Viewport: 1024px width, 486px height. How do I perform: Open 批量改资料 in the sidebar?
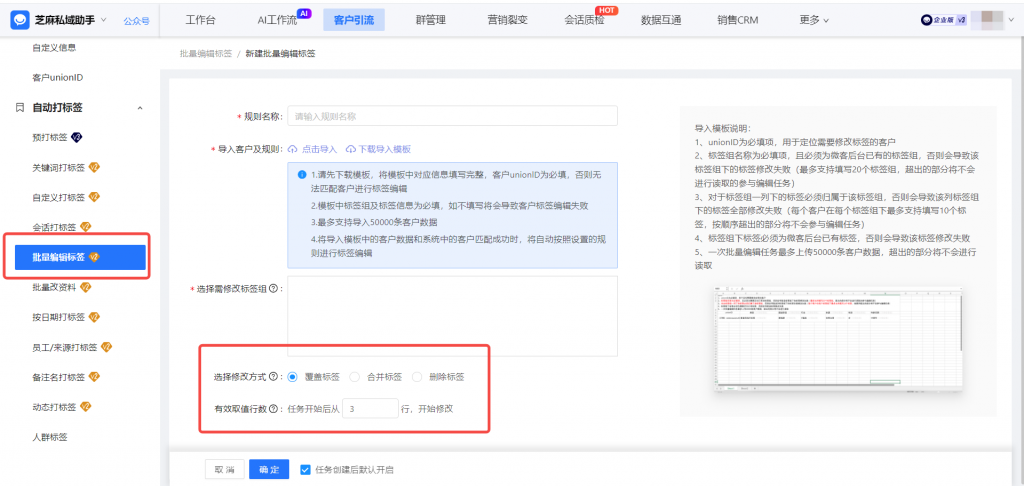(x=54, y=287)
